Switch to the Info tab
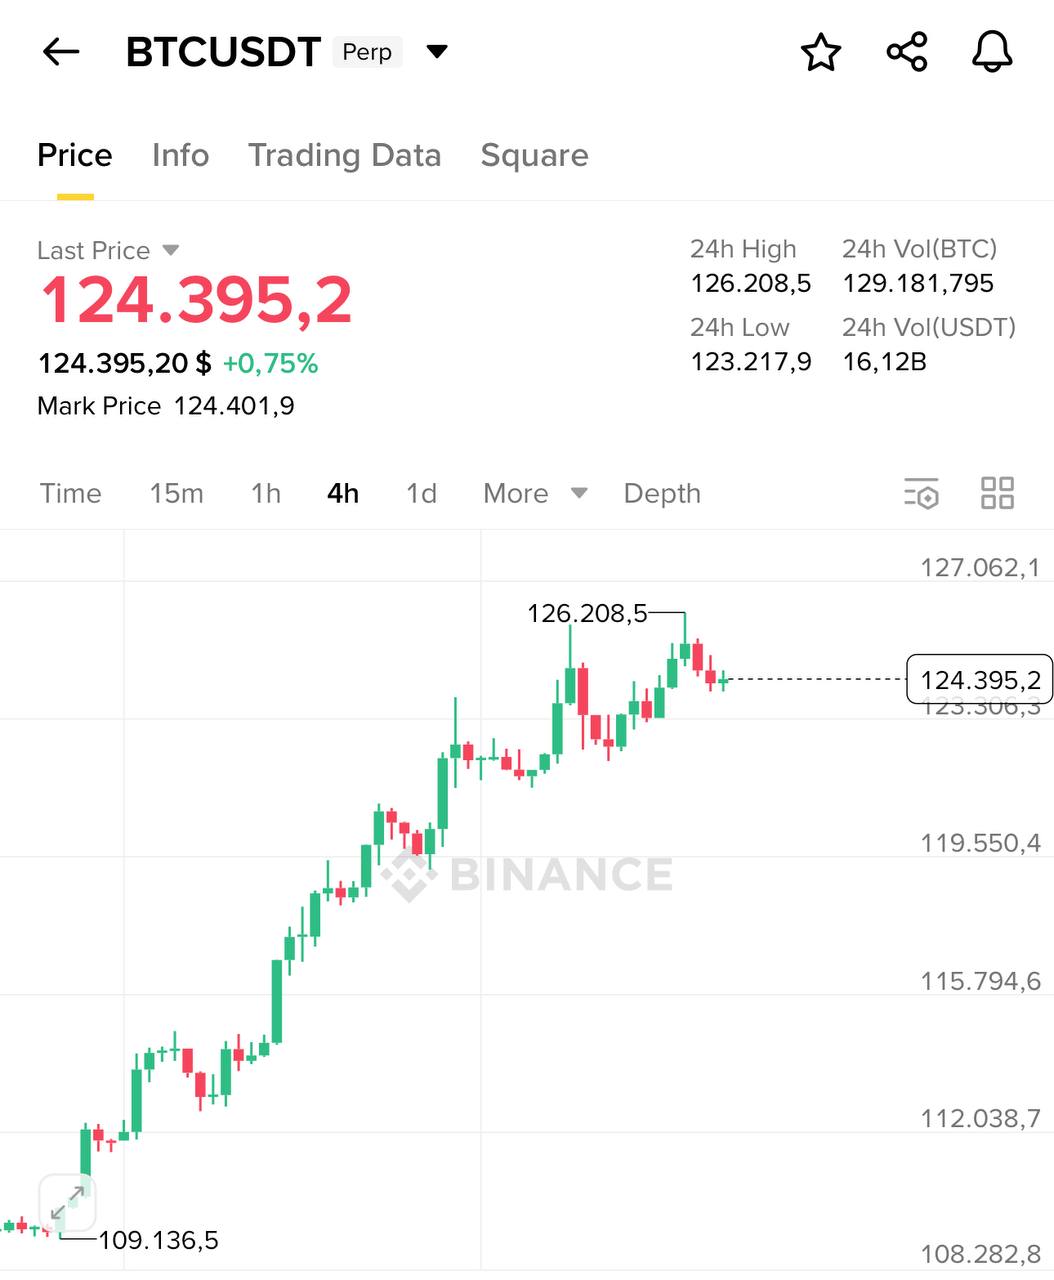The height and width of the screenshot is (1280, 1054). point(180,155)
